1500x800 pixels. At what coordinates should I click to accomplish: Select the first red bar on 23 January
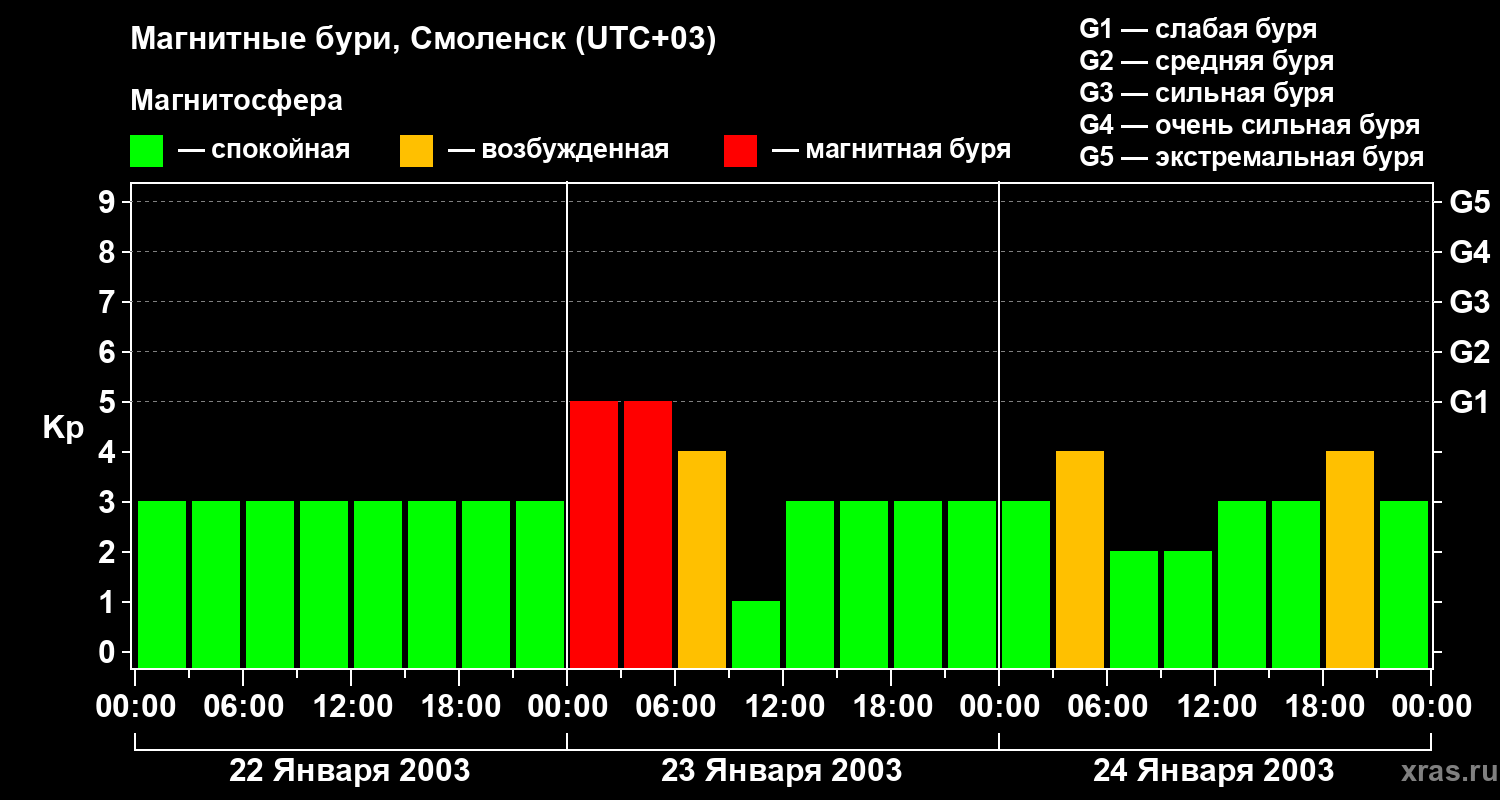point(594,534)
